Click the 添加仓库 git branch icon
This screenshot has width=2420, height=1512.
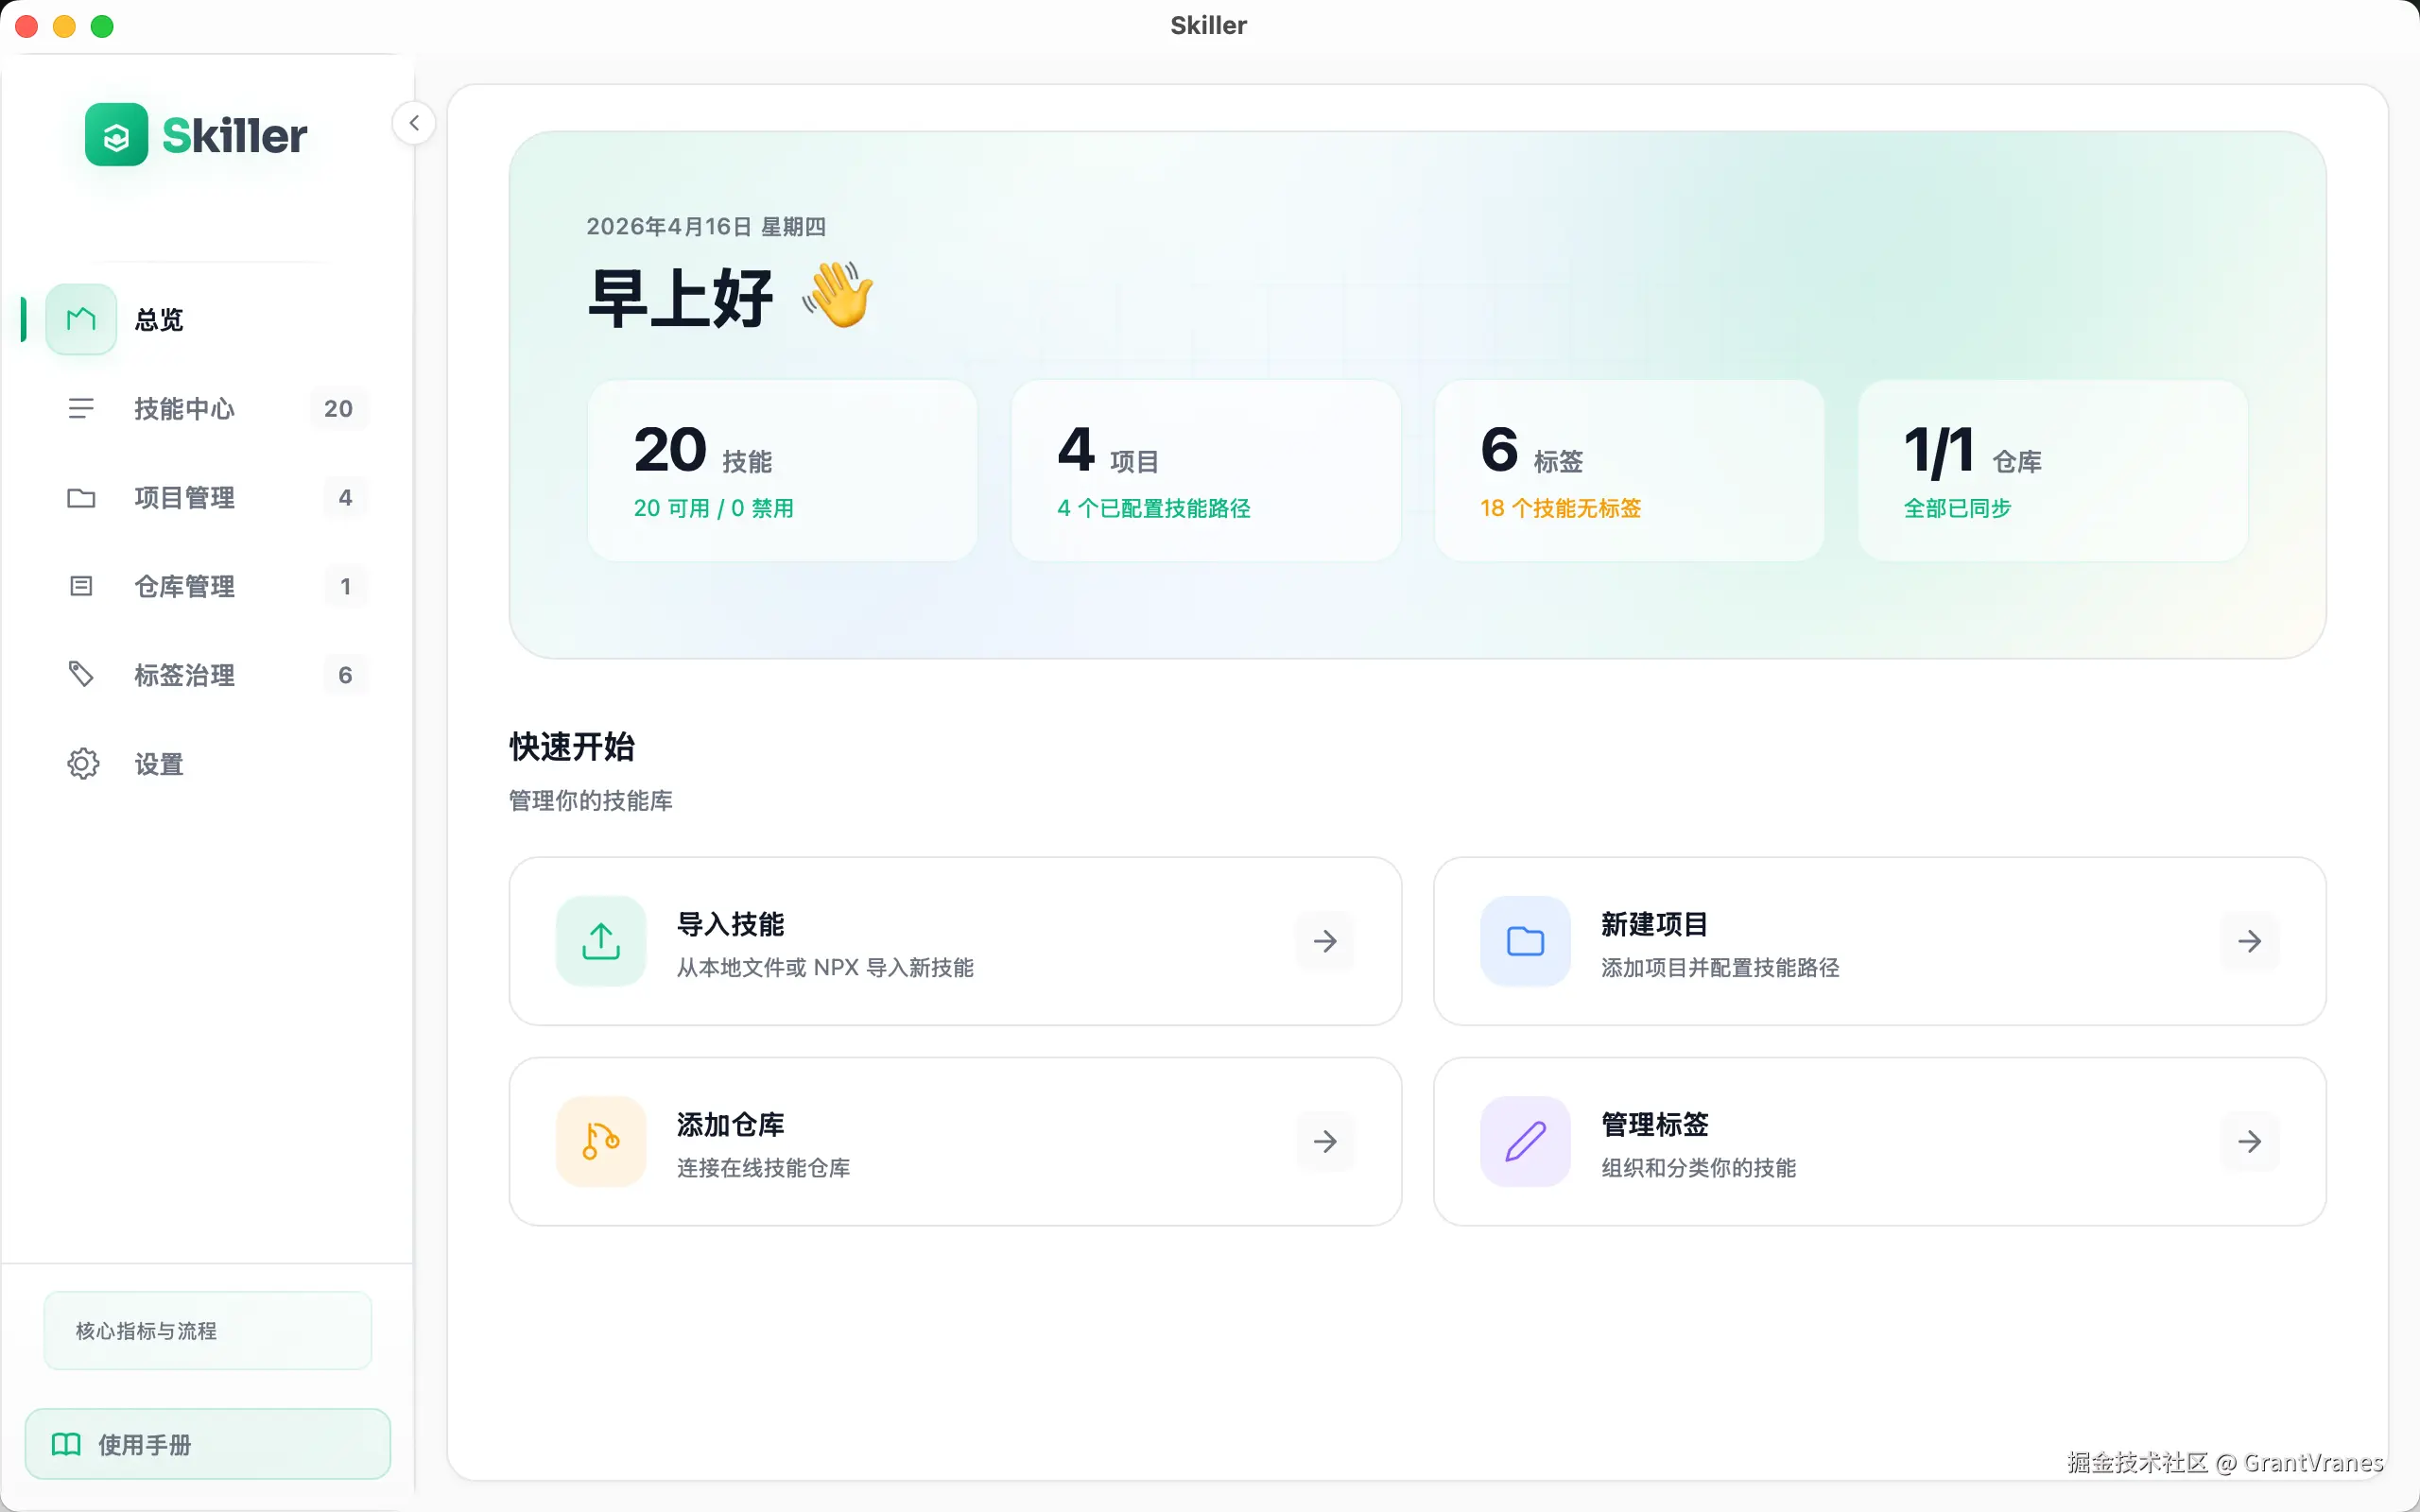[601, 1141]
